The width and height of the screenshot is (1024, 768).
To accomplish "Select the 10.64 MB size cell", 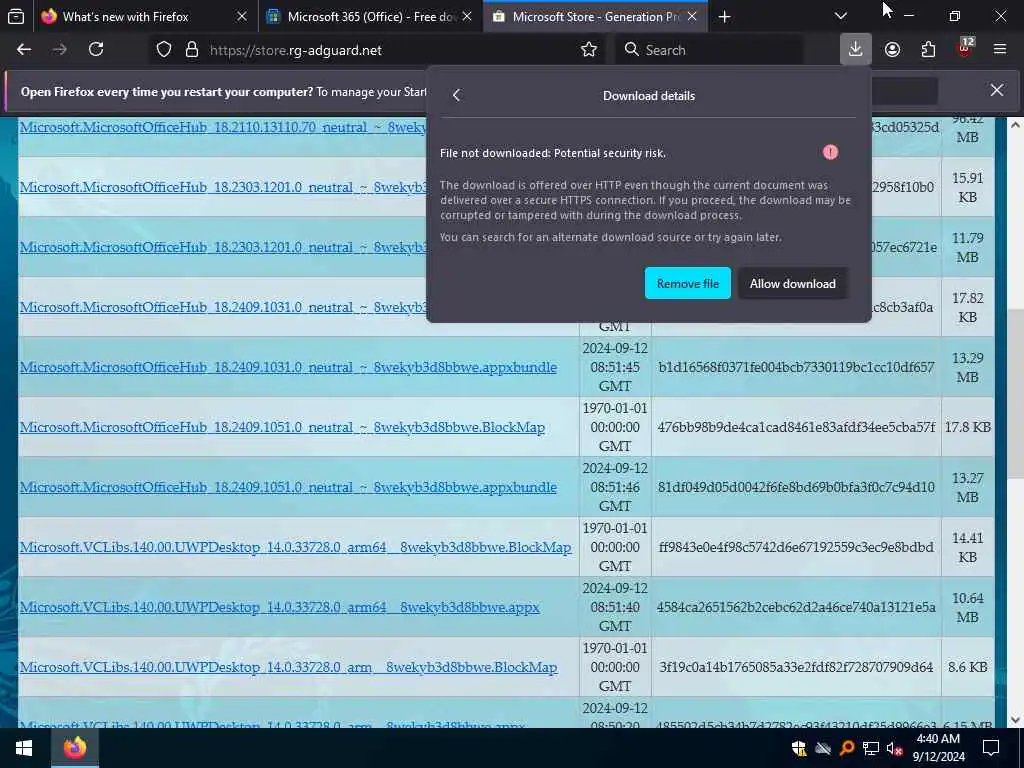I will click(968, 607).
